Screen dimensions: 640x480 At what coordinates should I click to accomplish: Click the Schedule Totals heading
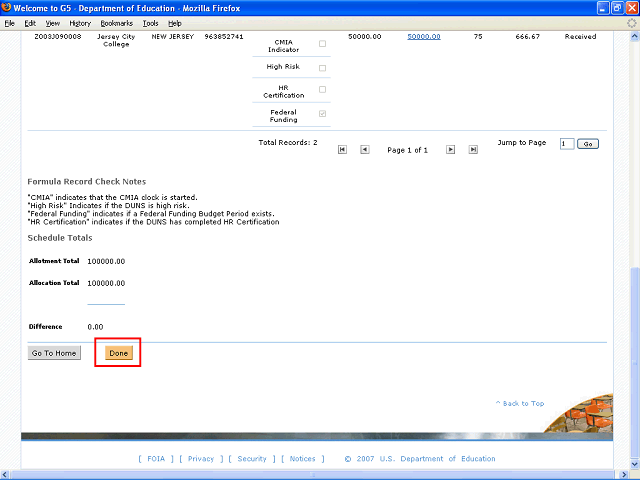(x=60, y=238)
